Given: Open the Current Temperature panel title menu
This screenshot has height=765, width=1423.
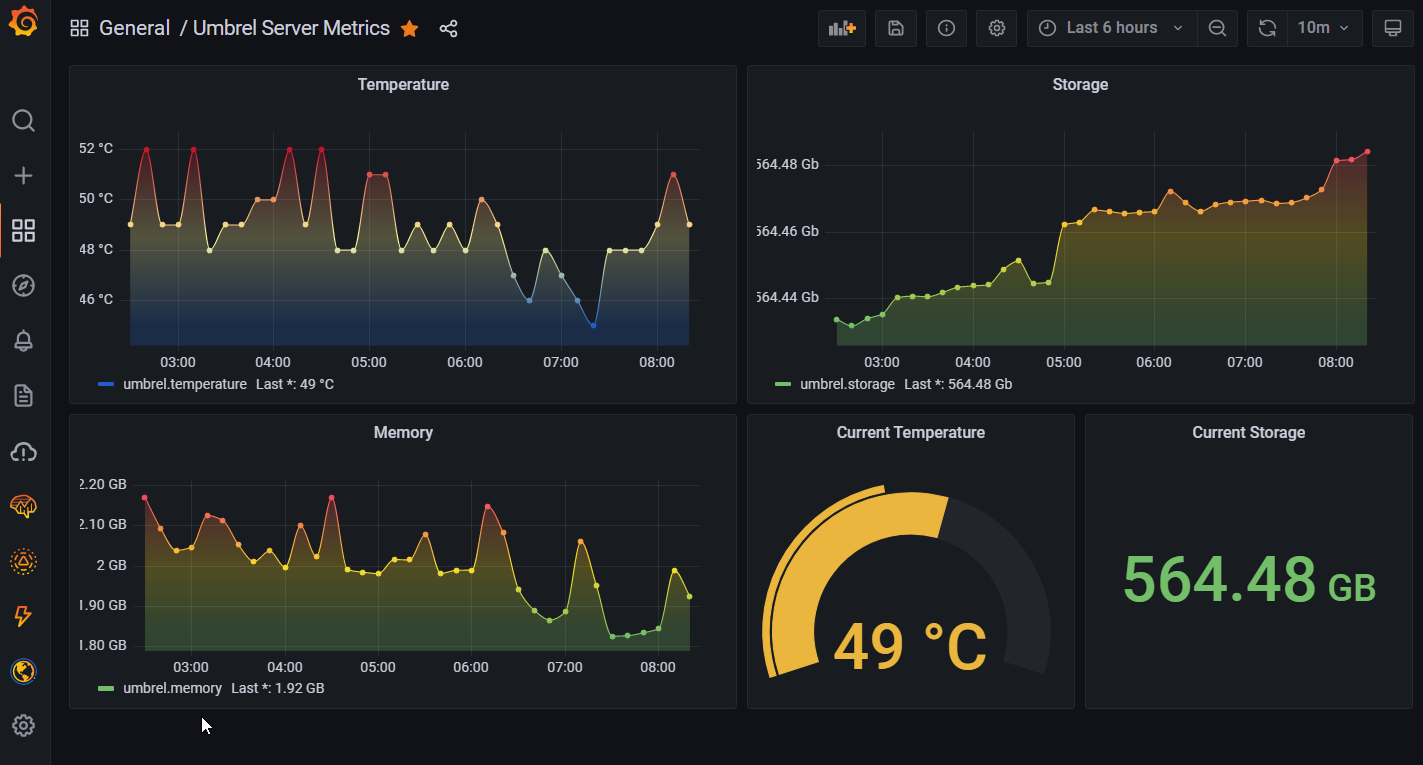Looking at the screenshot, I should point(911,433).
